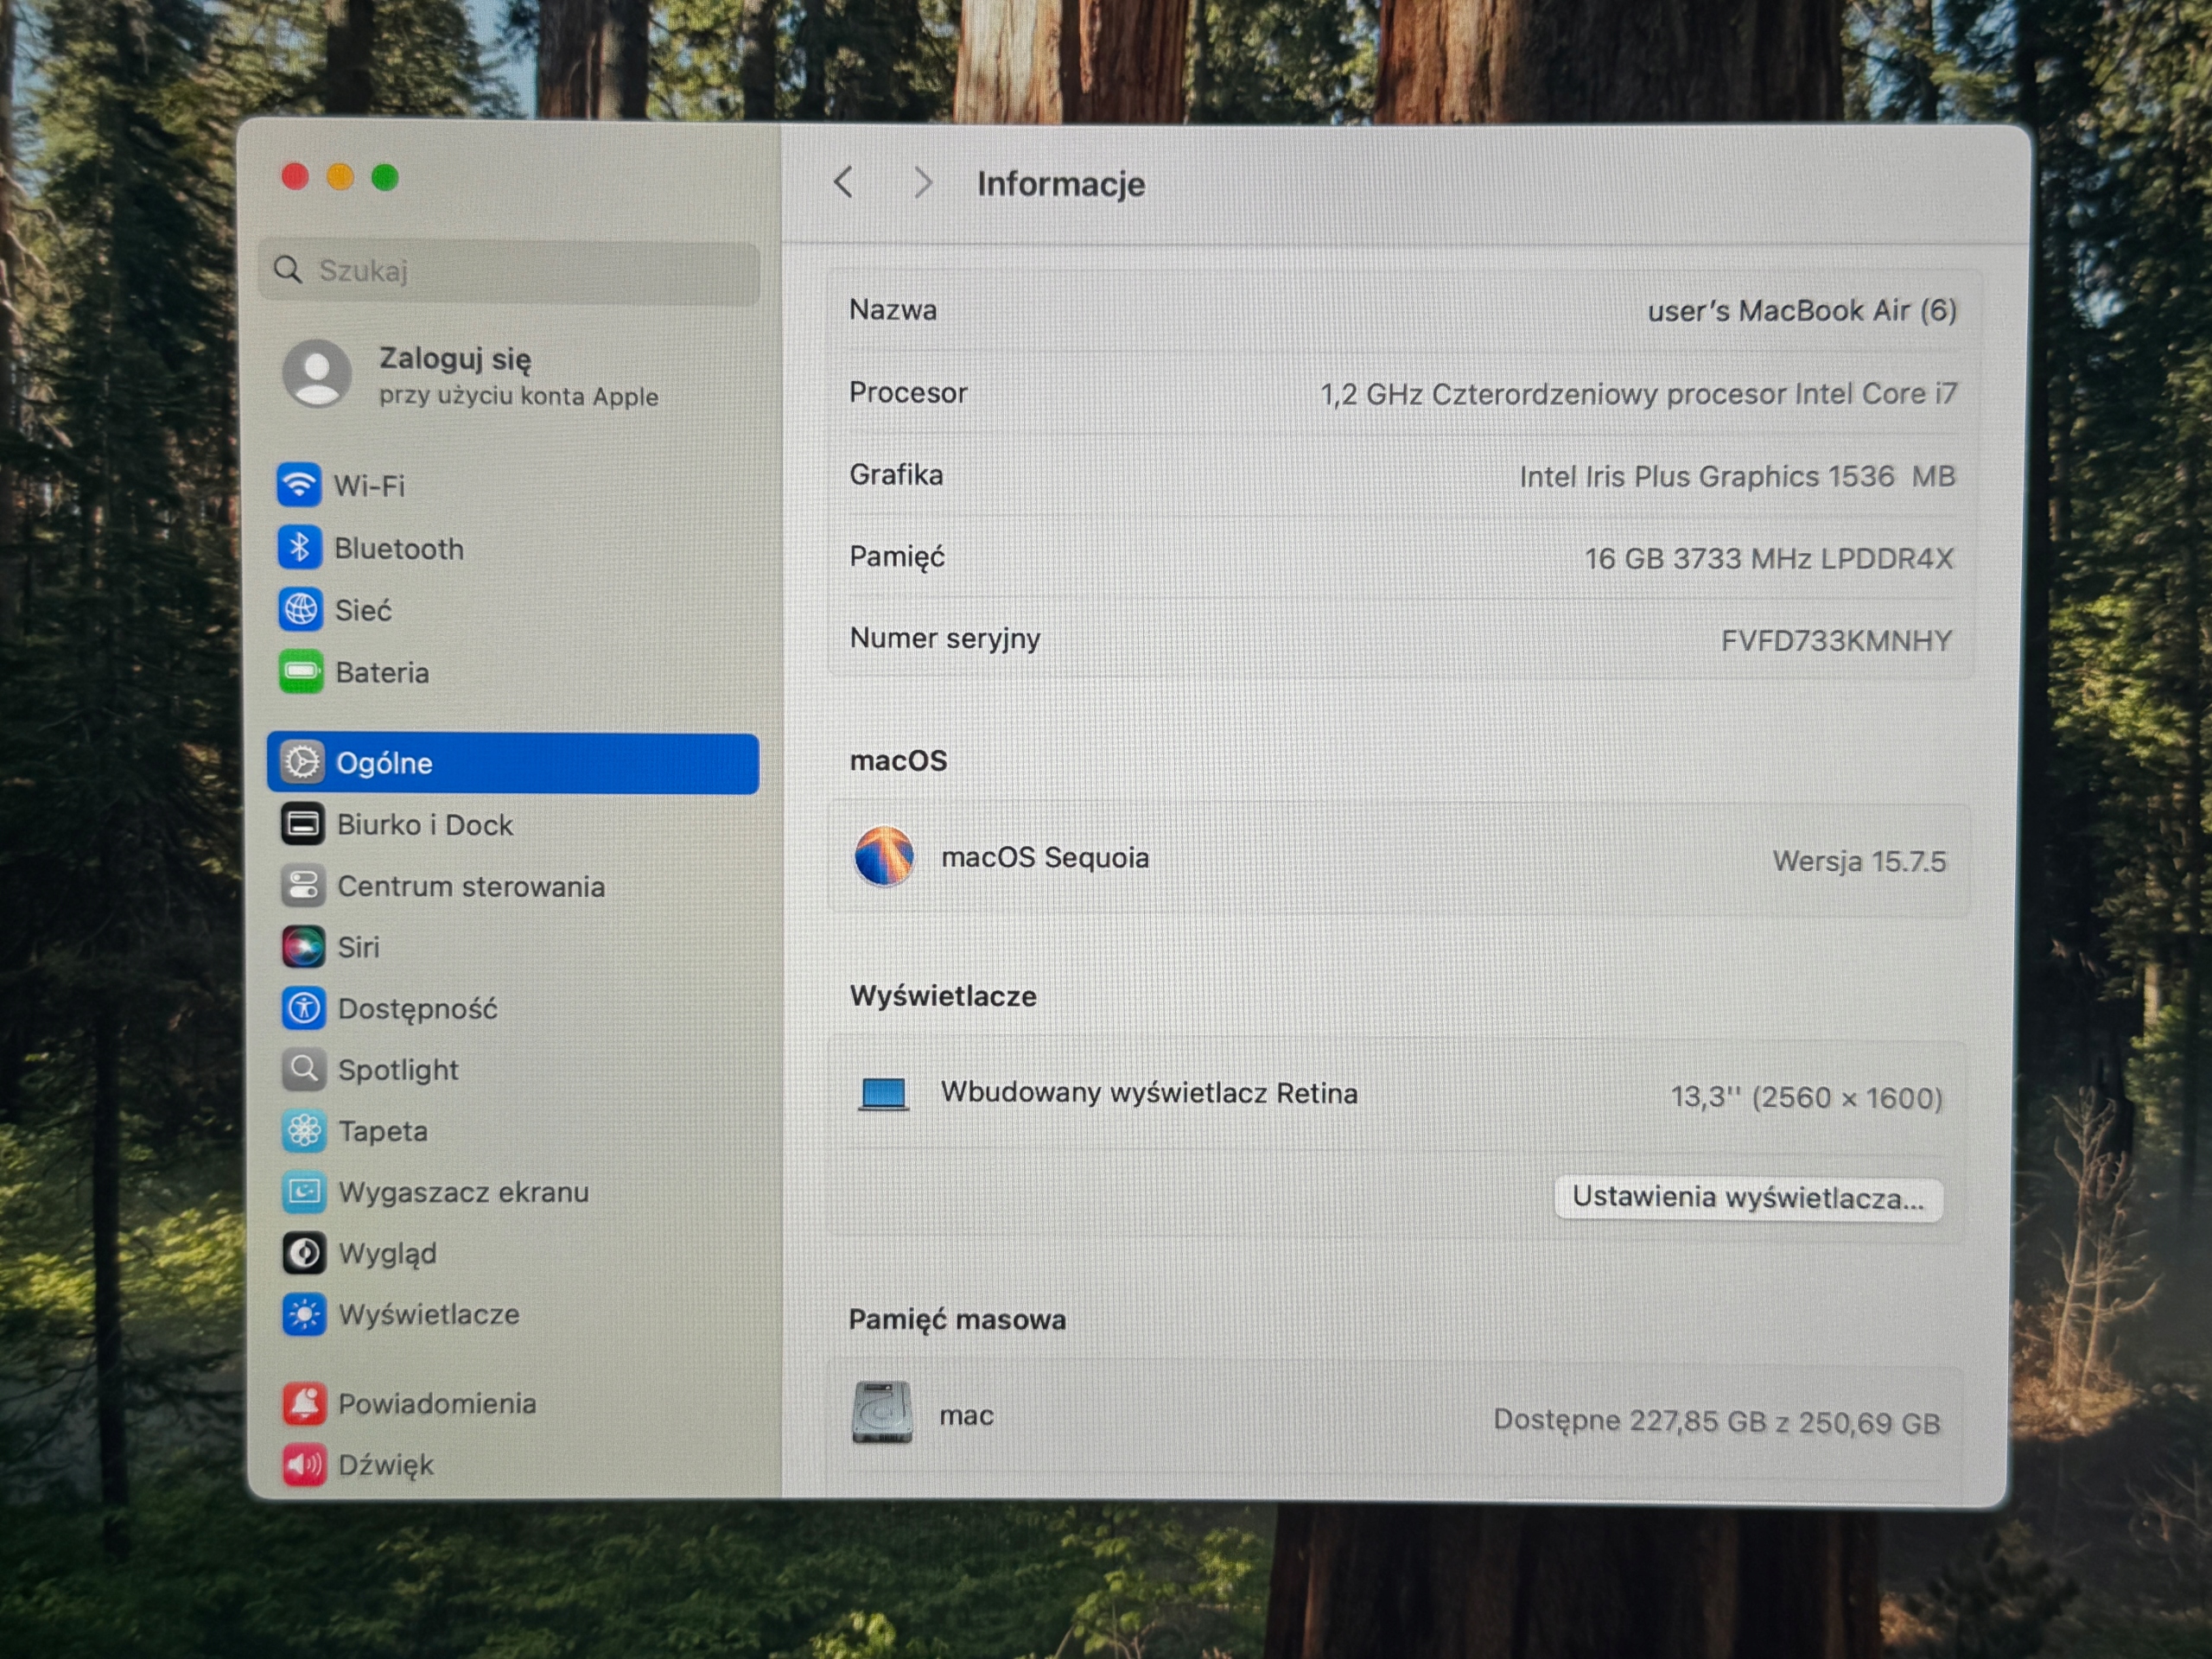Open the Wygląd appearance icon
Image resolution: width=2212 pixels, height=1659 pixels.
(x=303, y=1253)
